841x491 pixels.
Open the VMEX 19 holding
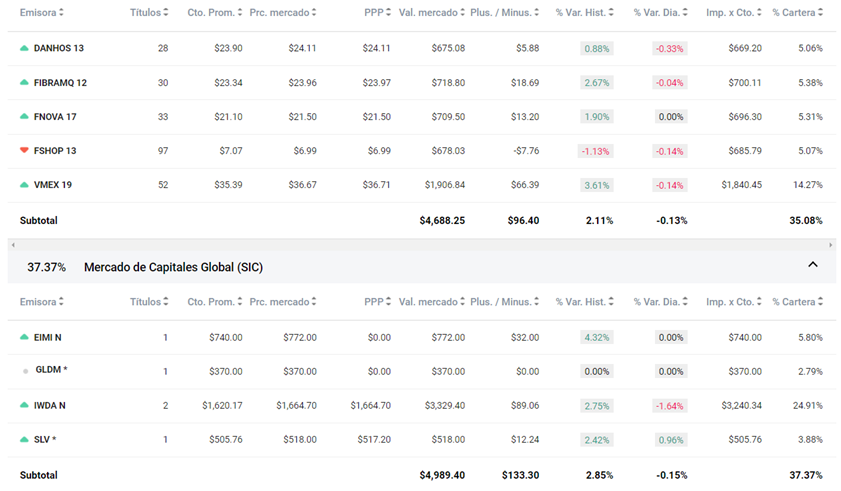(52, 185)
